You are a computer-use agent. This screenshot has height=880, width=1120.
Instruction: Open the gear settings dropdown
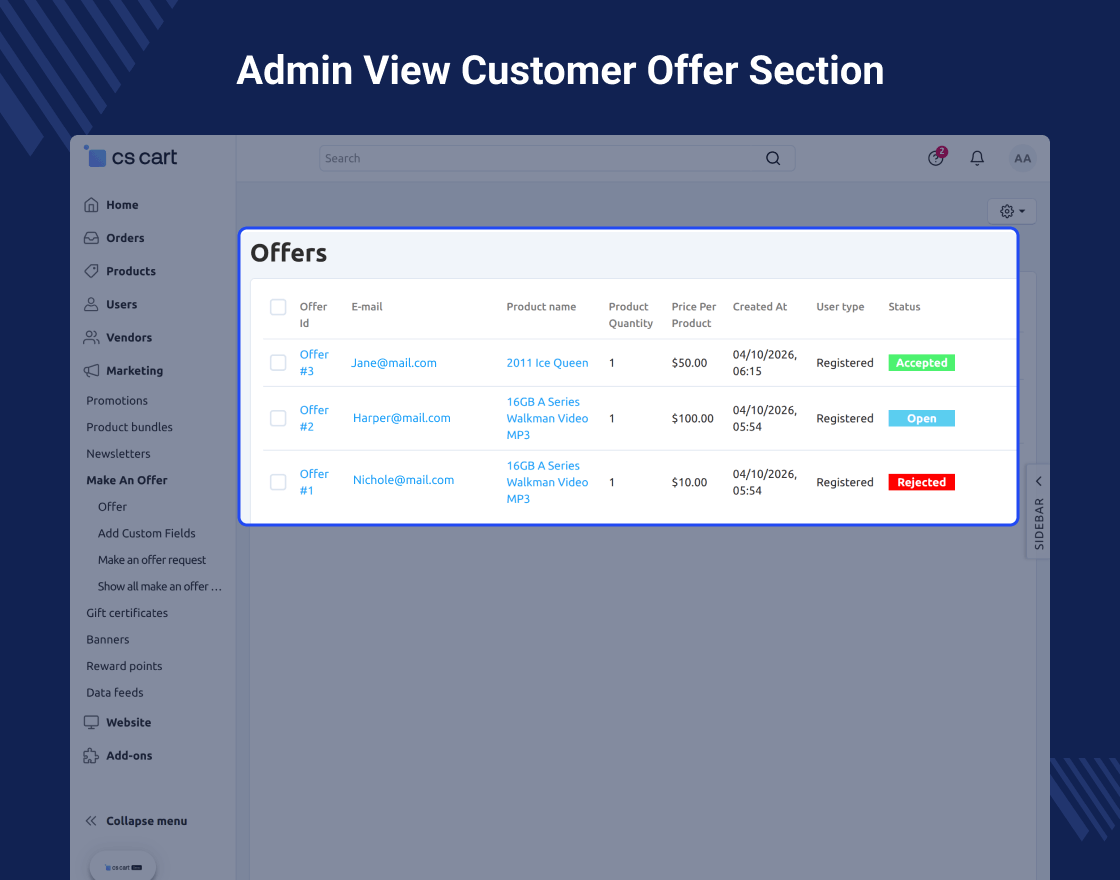[1012, 211]
